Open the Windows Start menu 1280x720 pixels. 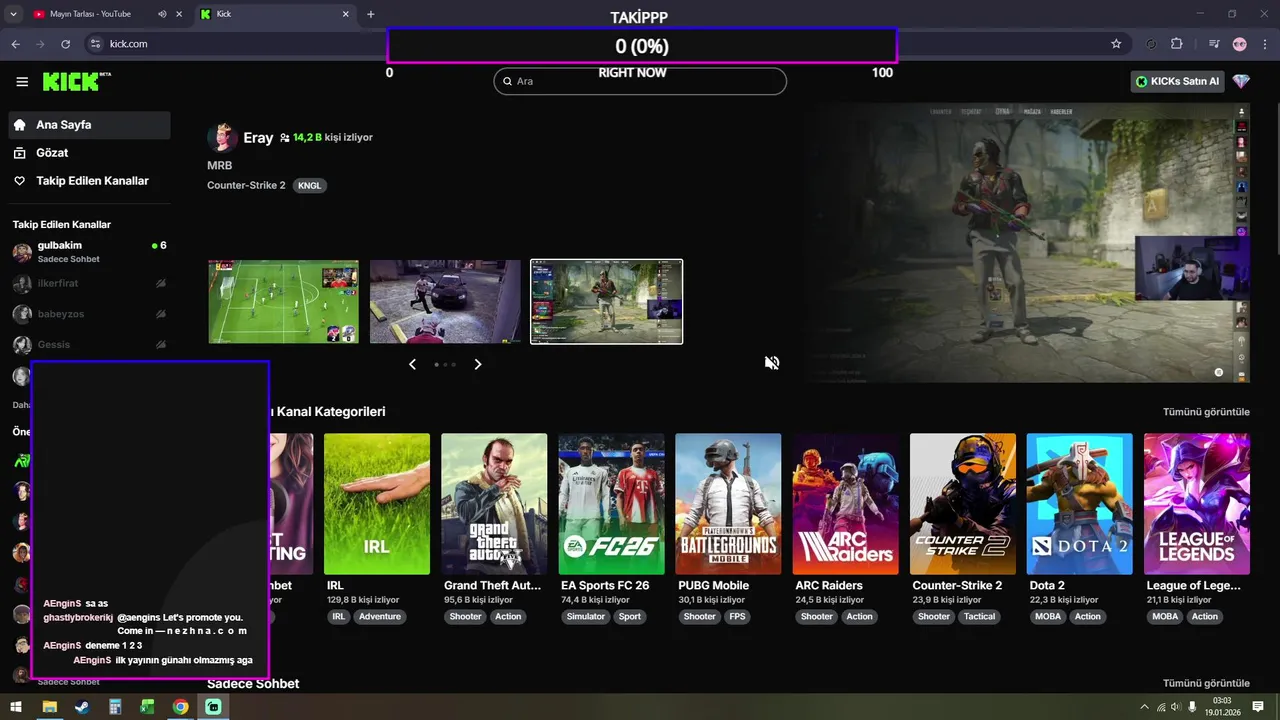(16, 707)
